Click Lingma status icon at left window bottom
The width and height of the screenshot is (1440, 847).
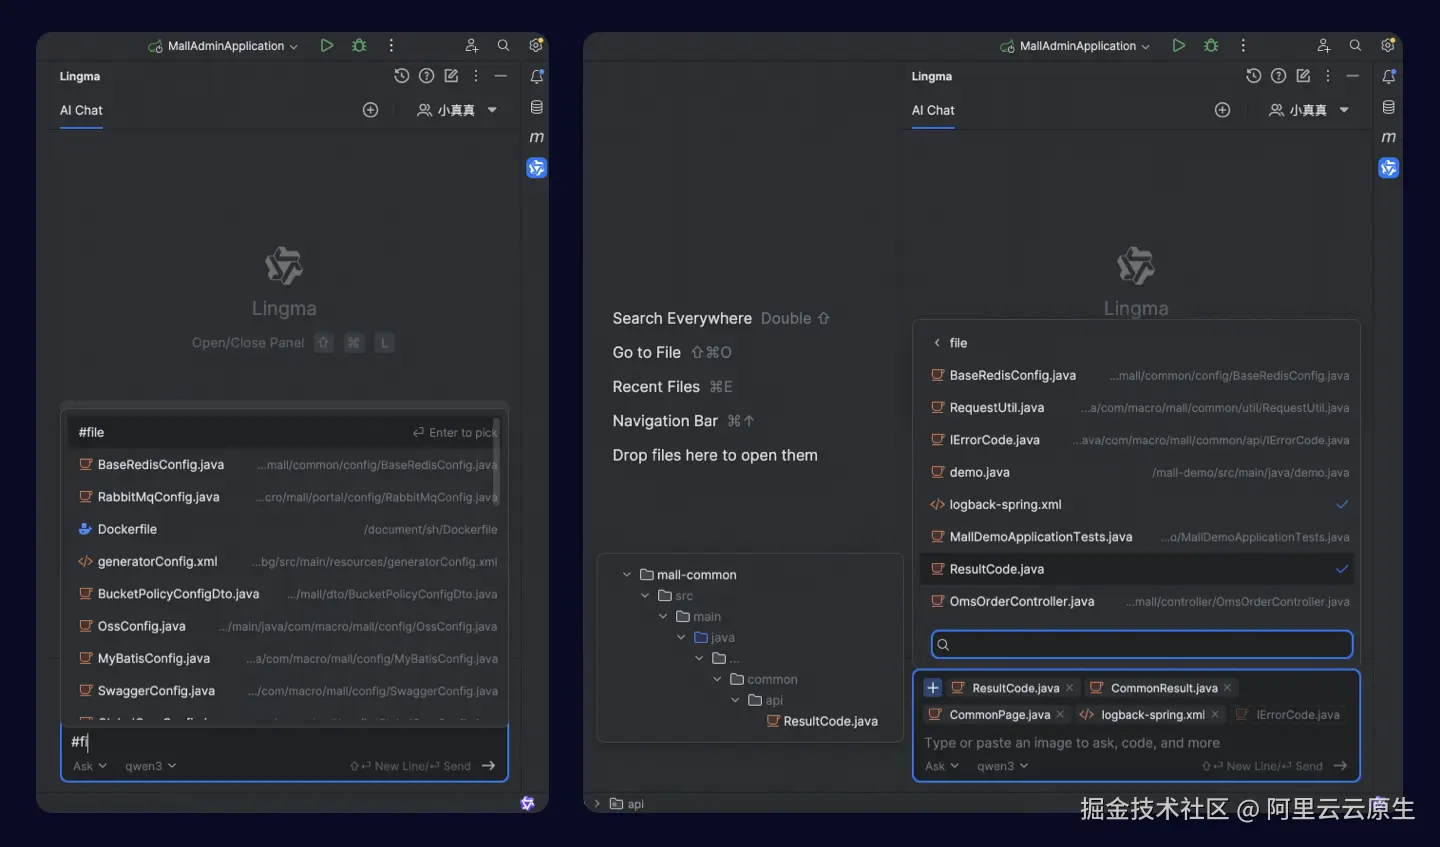coord(528,803)
